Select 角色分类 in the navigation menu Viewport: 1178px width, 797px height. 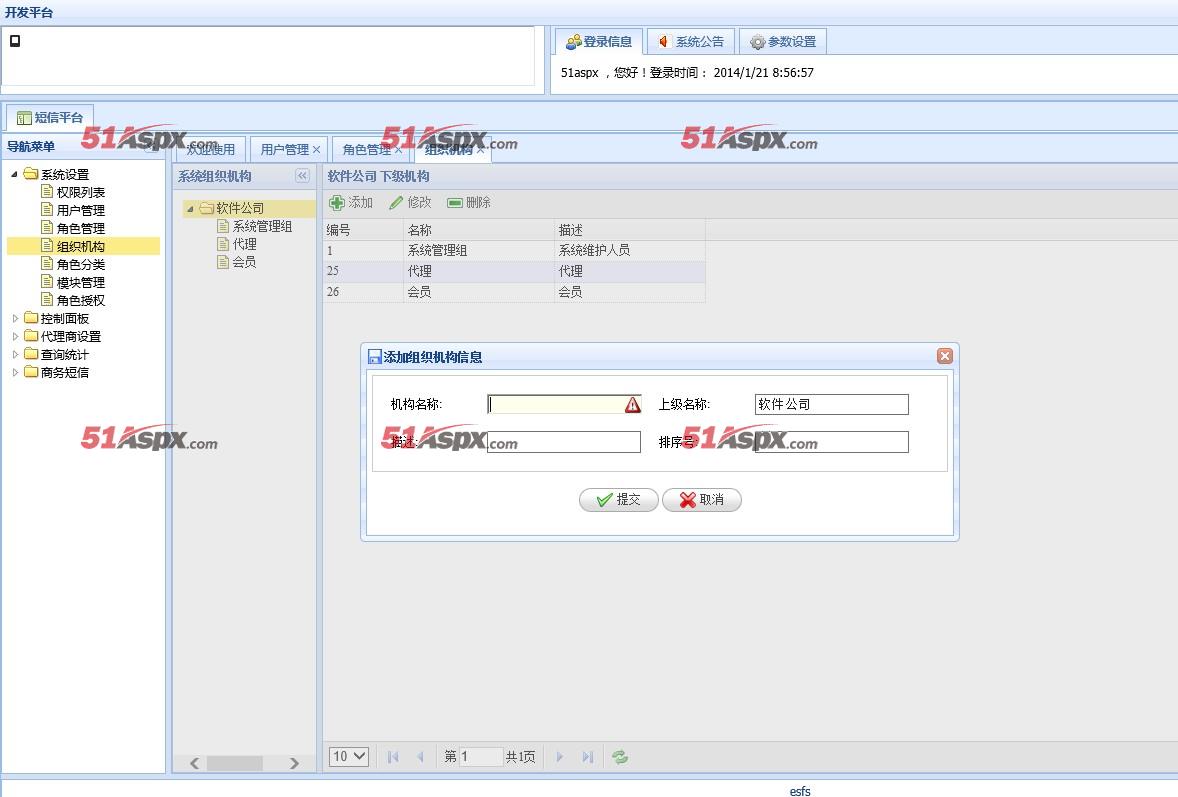coord(80,265)
